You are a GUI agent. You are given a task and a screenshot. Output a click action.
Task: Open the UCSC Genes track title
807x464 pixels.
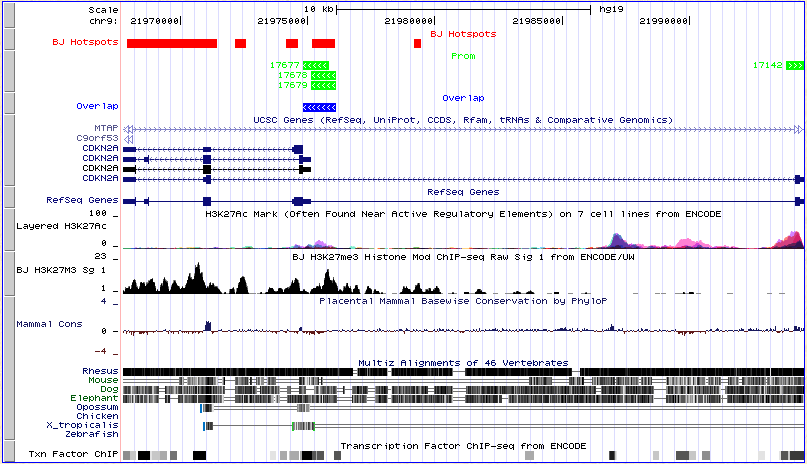(463, 120)
